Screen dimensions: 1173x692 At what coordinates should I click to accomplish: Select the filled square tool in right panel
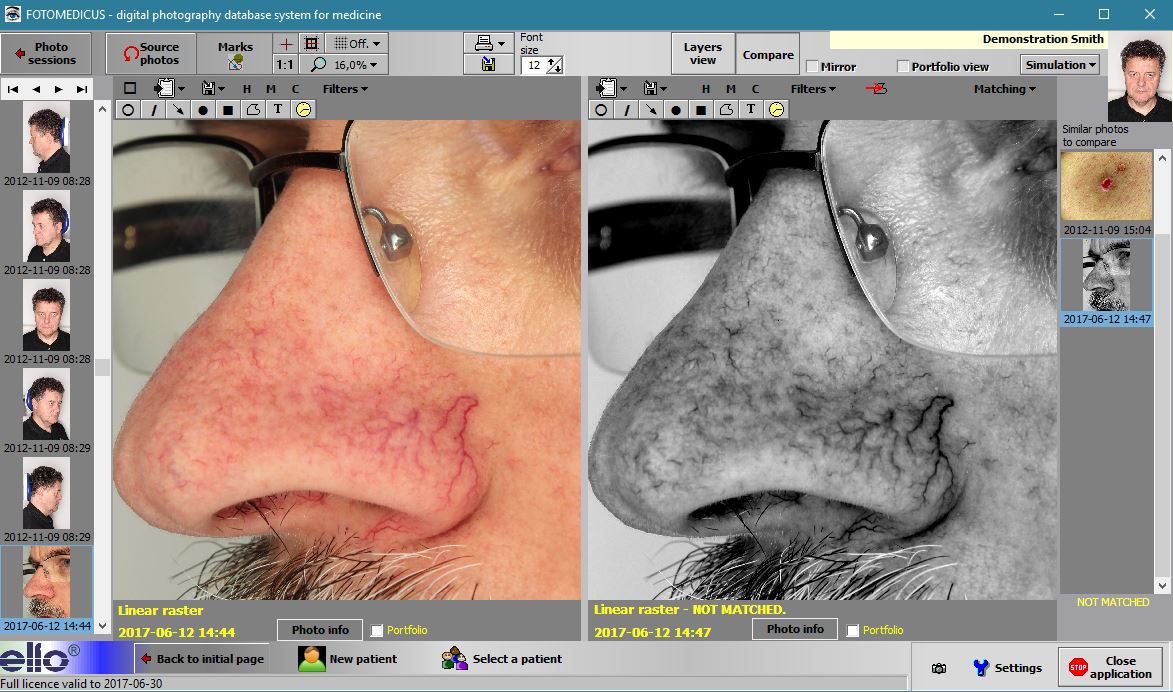[x=702, y=110]
